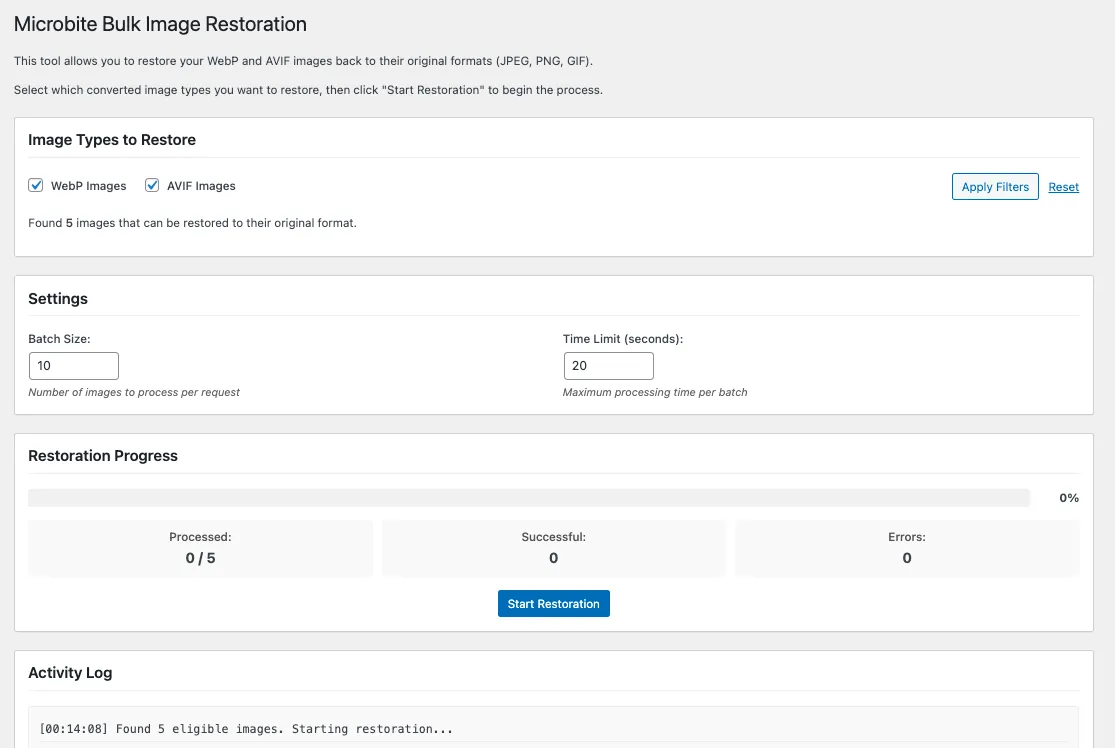This screenshot has width=1115, height=748.
Task: Focus the Batch Size input field
Action: pyautogui.click(x=74, y=366)
